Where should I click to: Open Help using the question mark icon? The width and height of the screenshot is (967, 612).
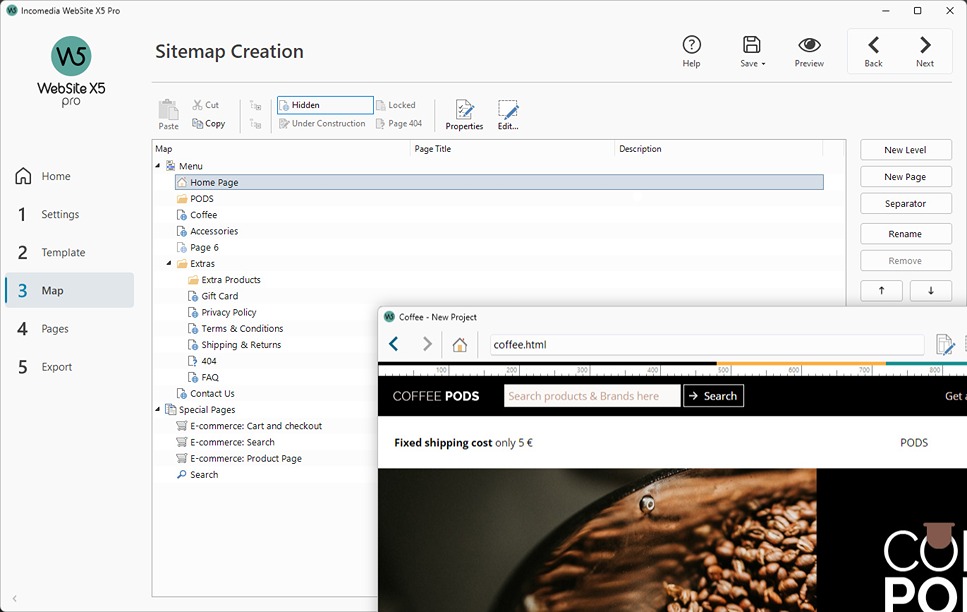pyautogui.click(x=691, y=44)
